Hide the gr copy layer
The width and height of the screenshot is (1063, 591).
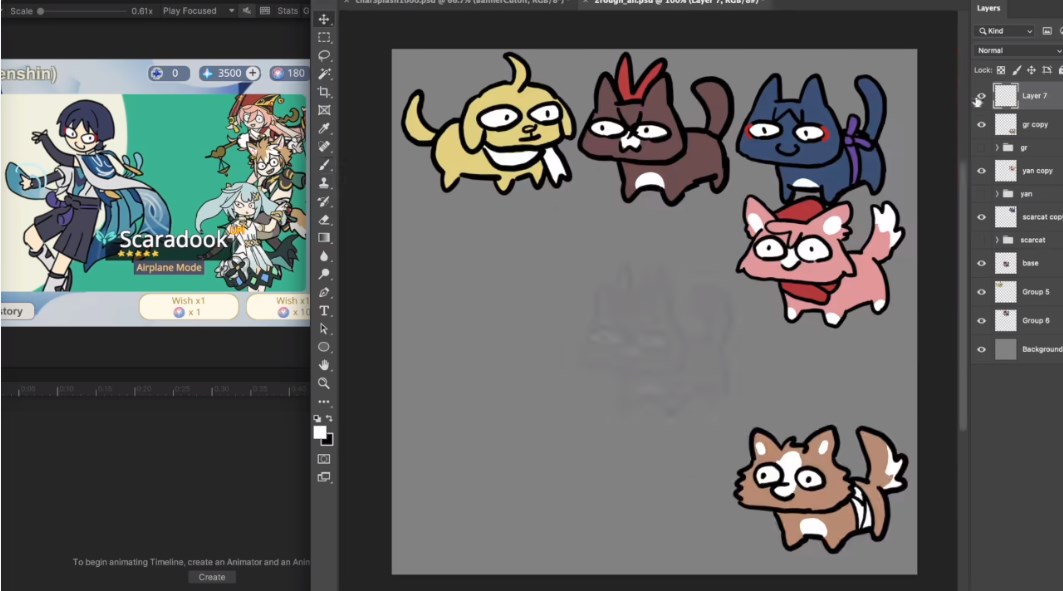coord(981,125)
